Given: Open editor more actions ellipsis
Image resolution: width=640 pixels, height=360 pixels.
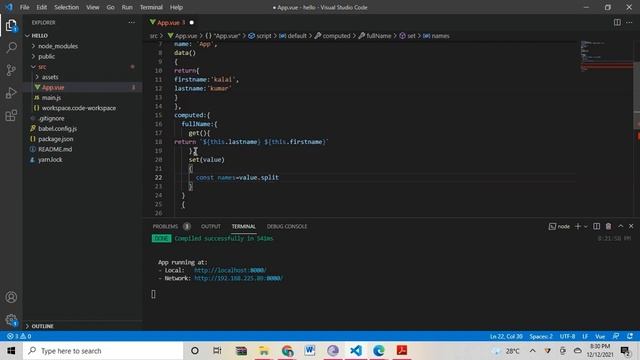Looking at the screenshot, I should (629, 22).
